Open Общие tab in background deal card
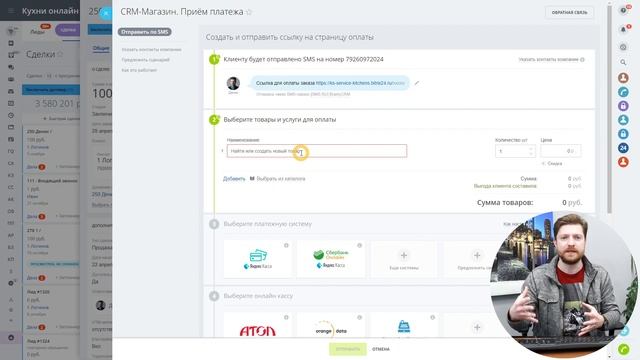 tap(101, 48)
